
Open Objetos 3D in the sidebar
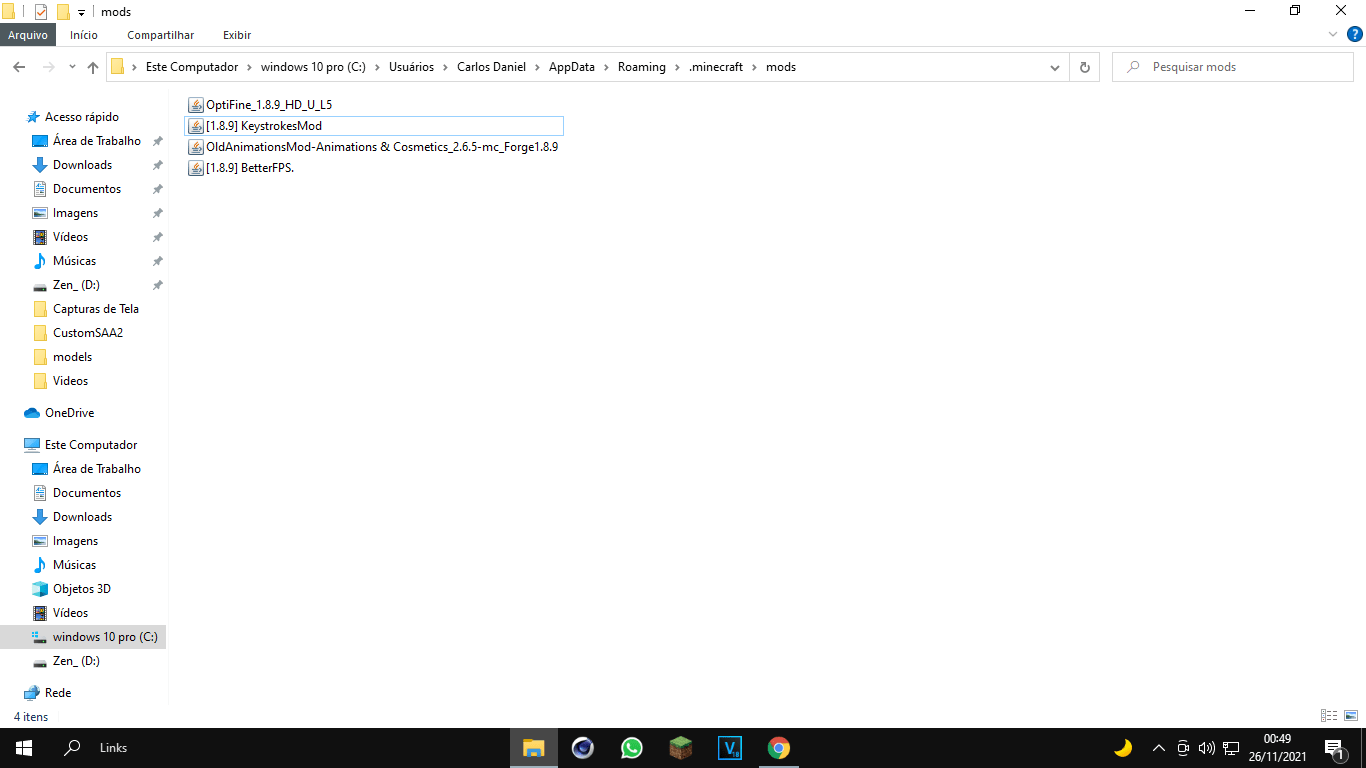(x=81, y=589)
